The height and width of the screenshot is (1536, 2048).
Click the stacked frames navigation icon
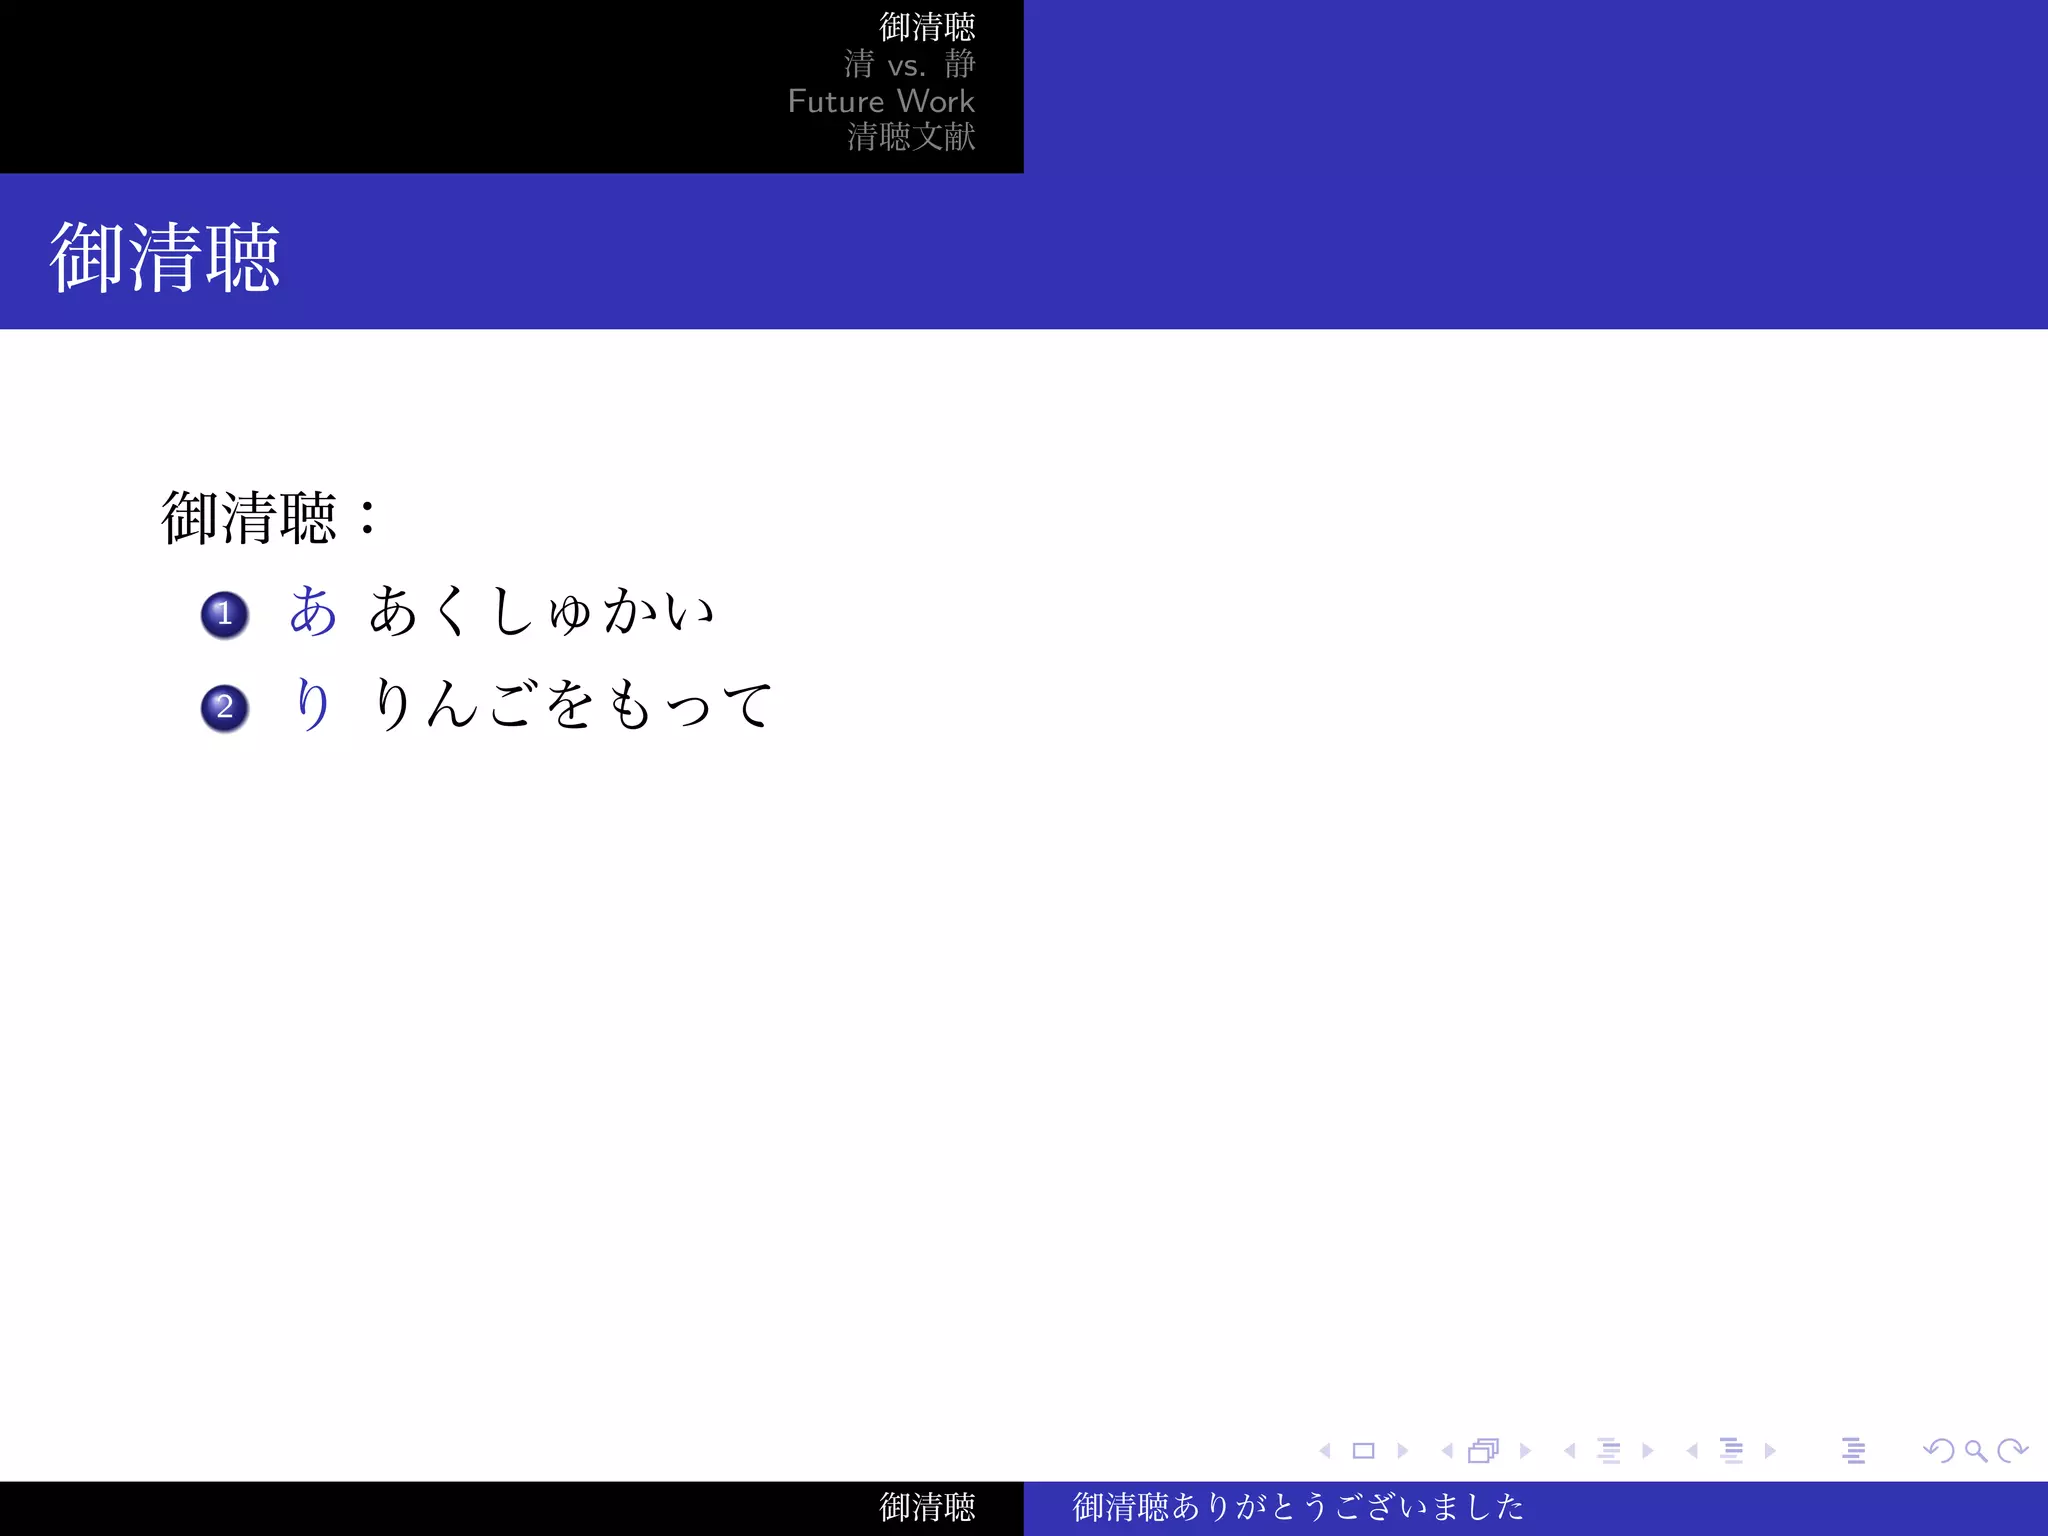click(1484, 1451)
